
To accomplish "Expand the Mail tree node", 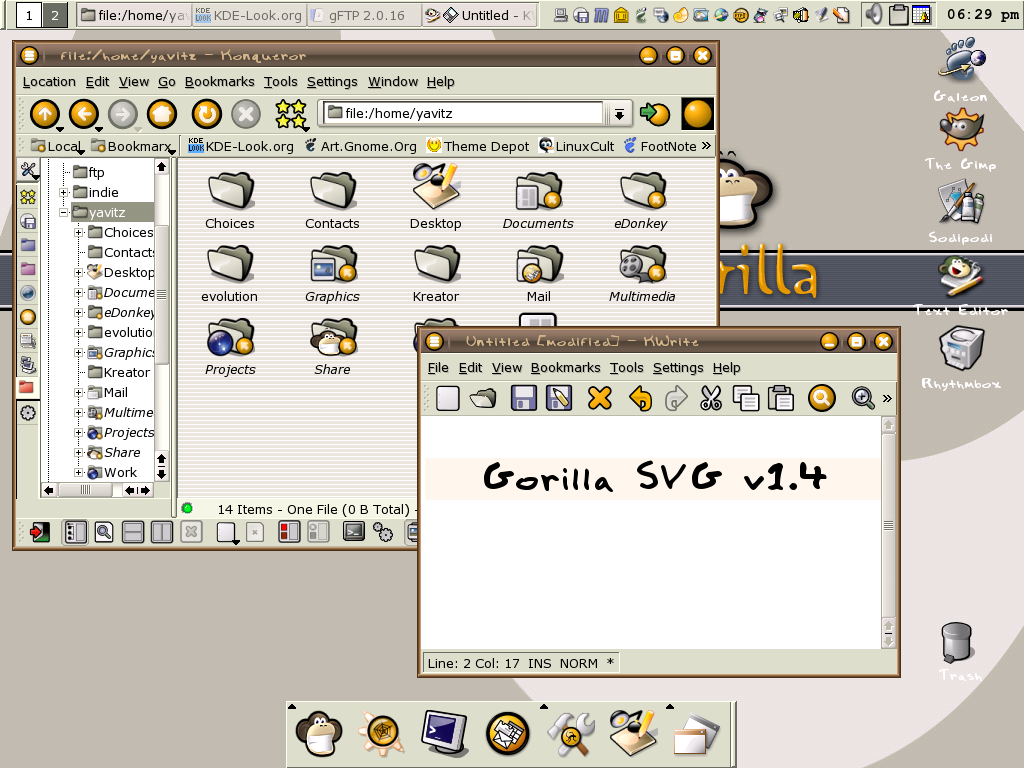I will tap(78, 392).
